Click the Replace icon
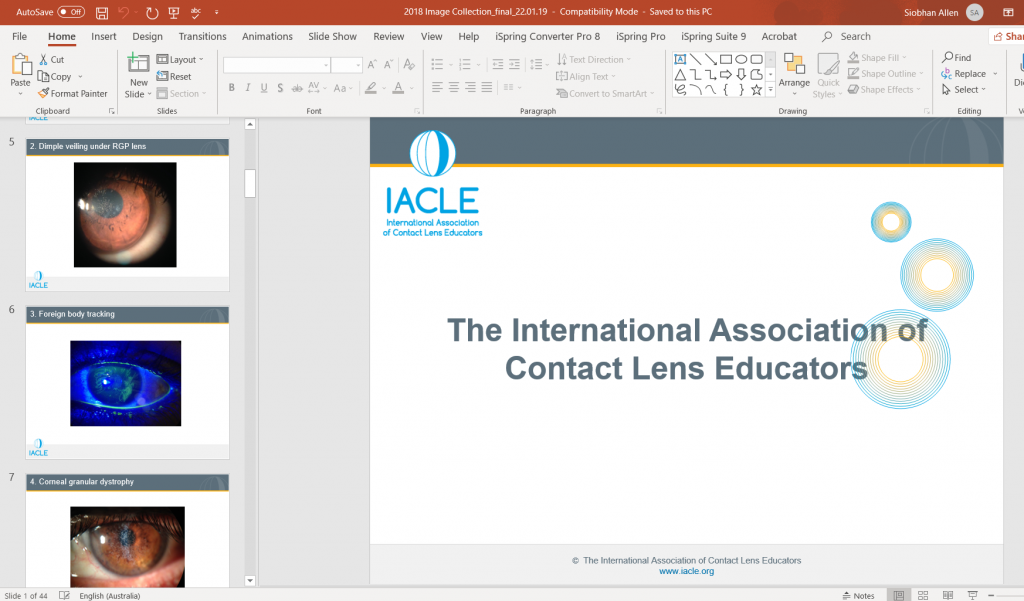The width and height of the screenshot is (1024, 601). [946, 74]
